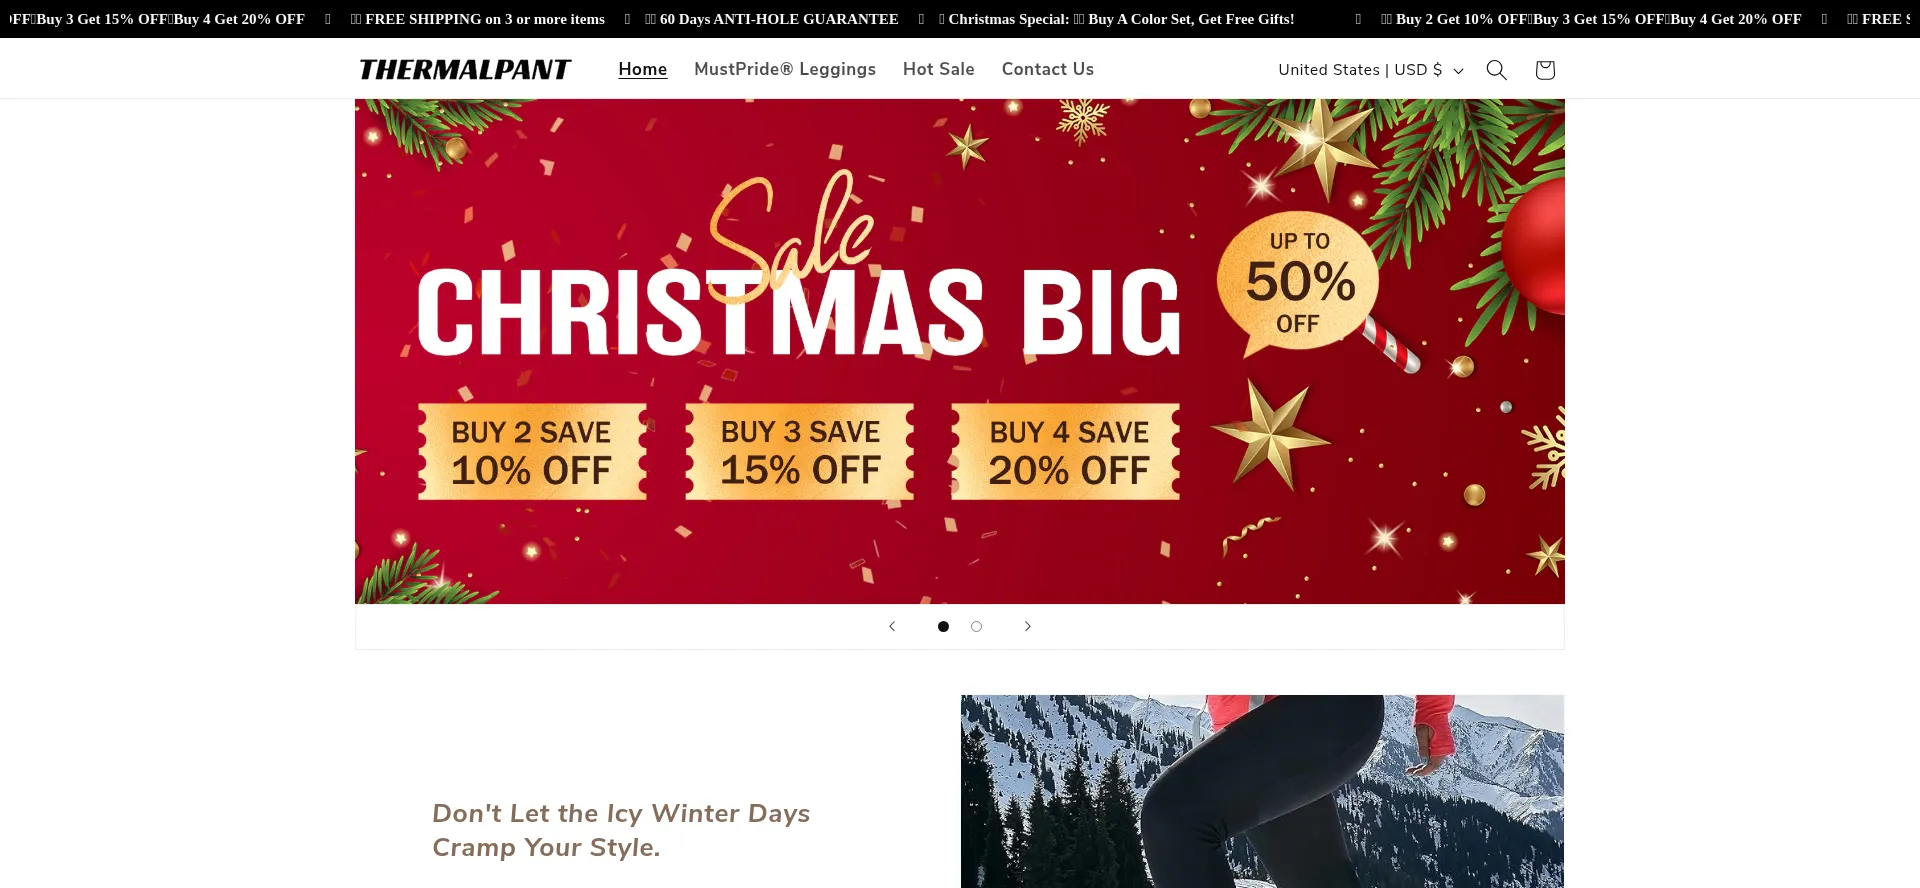Open MustPride® Leggings menu item

pyautogui.click(x=785, y=69)
